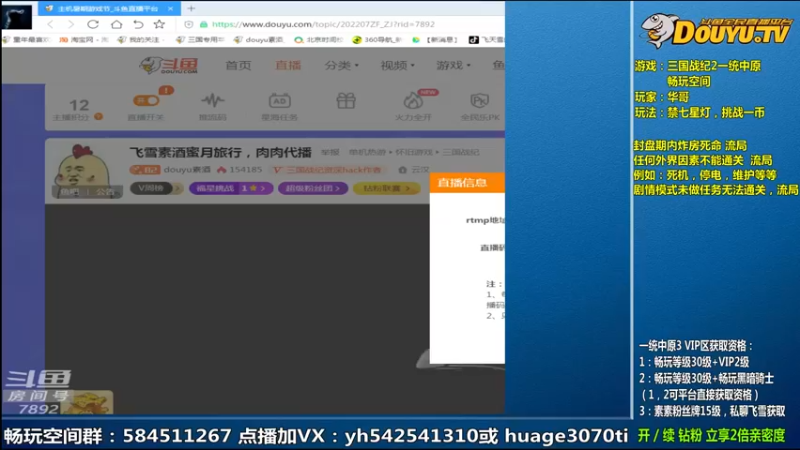The width and height of the screenshot is (800, 450).
Task: Click the green padlock in the address bar
Action: click(x=204, y=24)
